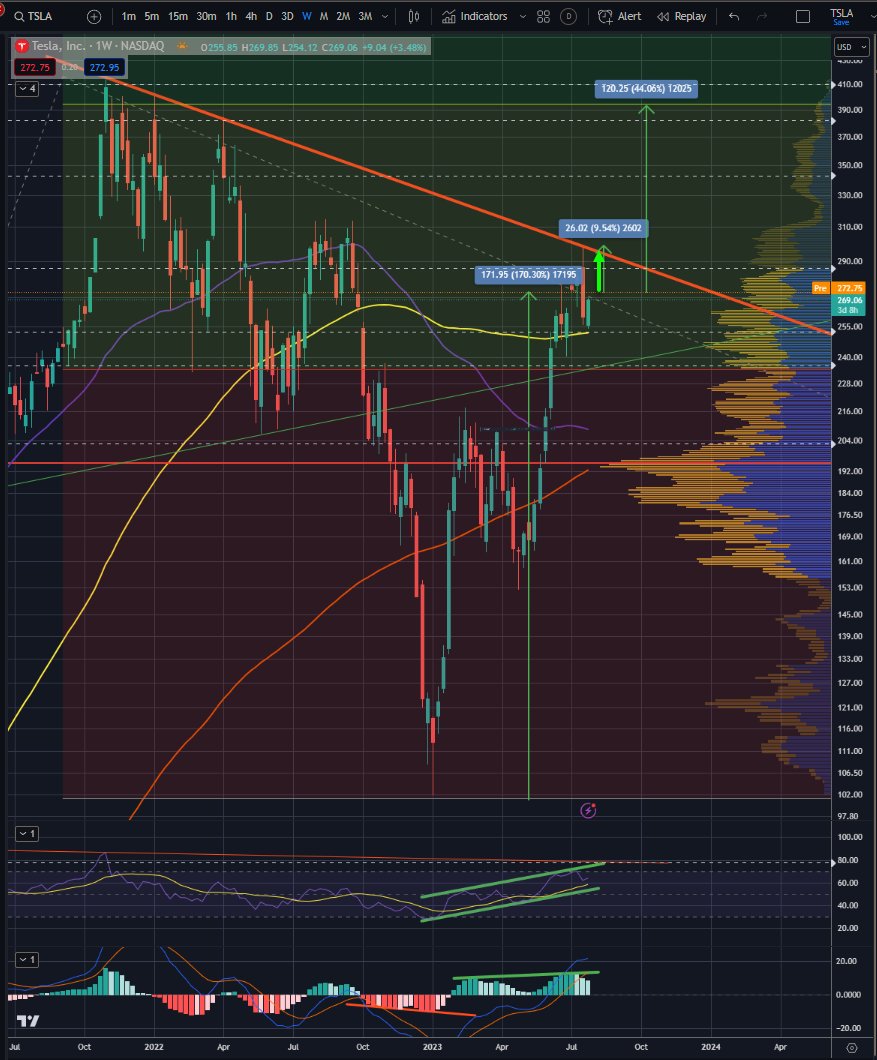Select the 4h timeframe

[251, 16]
